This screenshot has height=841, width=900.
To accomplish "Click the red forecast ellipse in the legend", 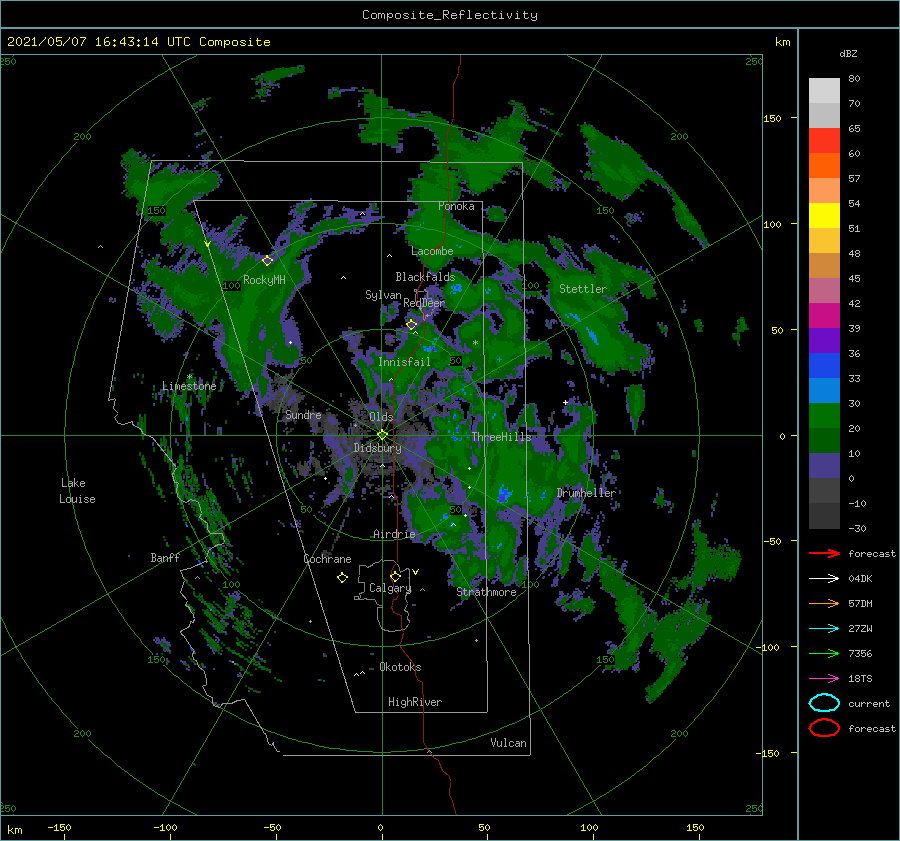I will pos(824,728).
